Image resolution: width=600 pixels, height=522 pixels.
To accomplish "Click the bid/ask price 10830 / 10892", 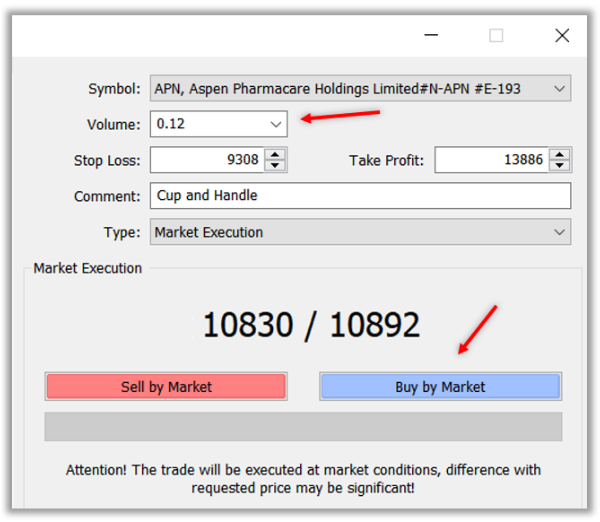I will (311, 325).
